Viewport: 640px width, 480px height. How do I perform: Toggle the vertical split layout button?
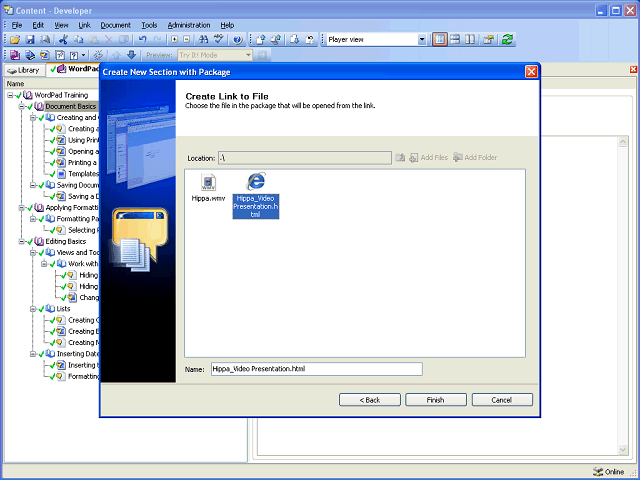tap(470, 40)
